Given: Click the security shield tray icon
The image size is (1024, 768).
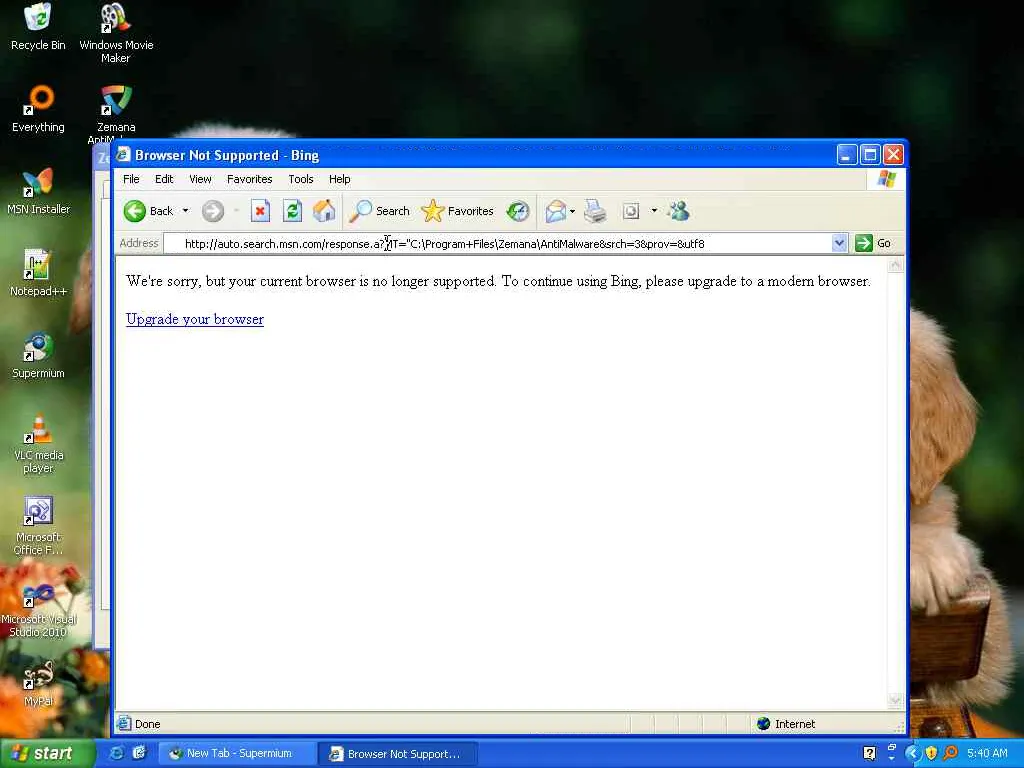Looking at the screenshot, I should pyautogui.click(x=931, y=753).
